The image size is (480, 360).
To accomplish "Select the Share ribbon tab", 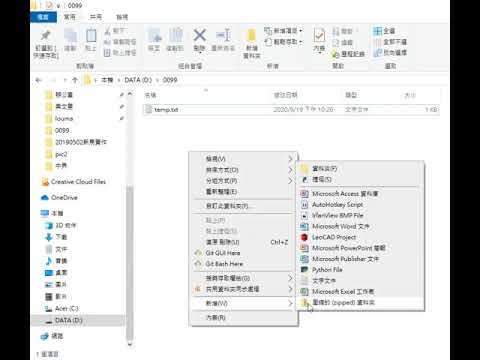I will click(96, 17).
